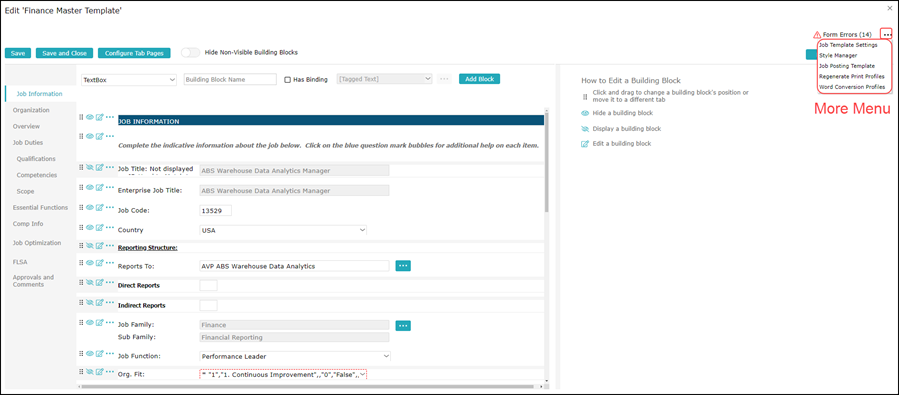Edit the Indirect Reports building block
This screenshot has width=899, height=395.
point(99,302)
